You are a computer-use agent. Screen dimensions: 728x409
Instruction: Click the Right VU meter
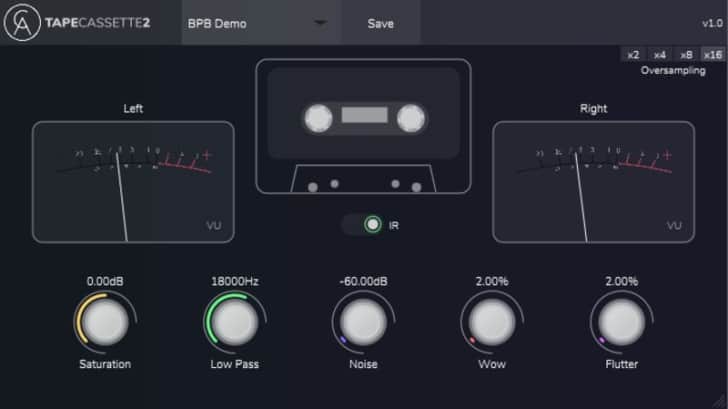[593, 182]
